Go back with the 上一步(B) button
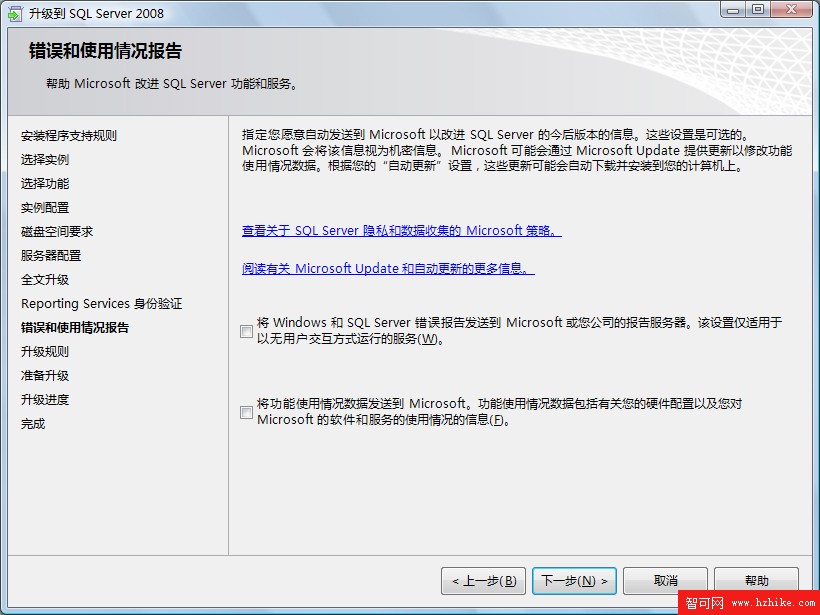 tap(484, 580)
